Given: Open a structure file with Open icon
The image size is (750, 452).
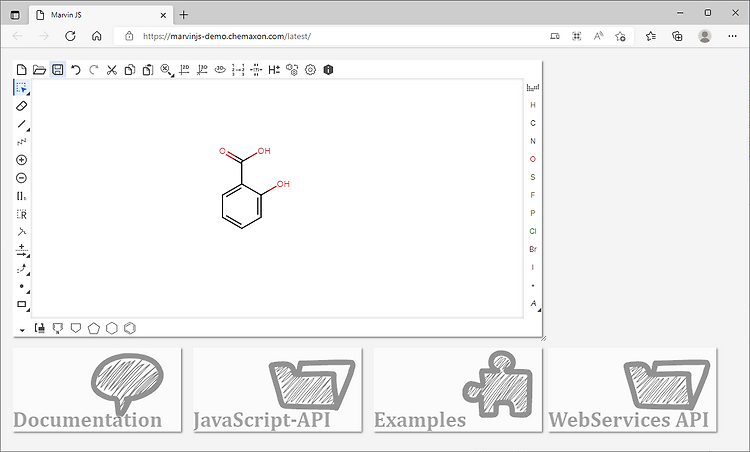Looking at the screenshot, I should coord(39,70).
